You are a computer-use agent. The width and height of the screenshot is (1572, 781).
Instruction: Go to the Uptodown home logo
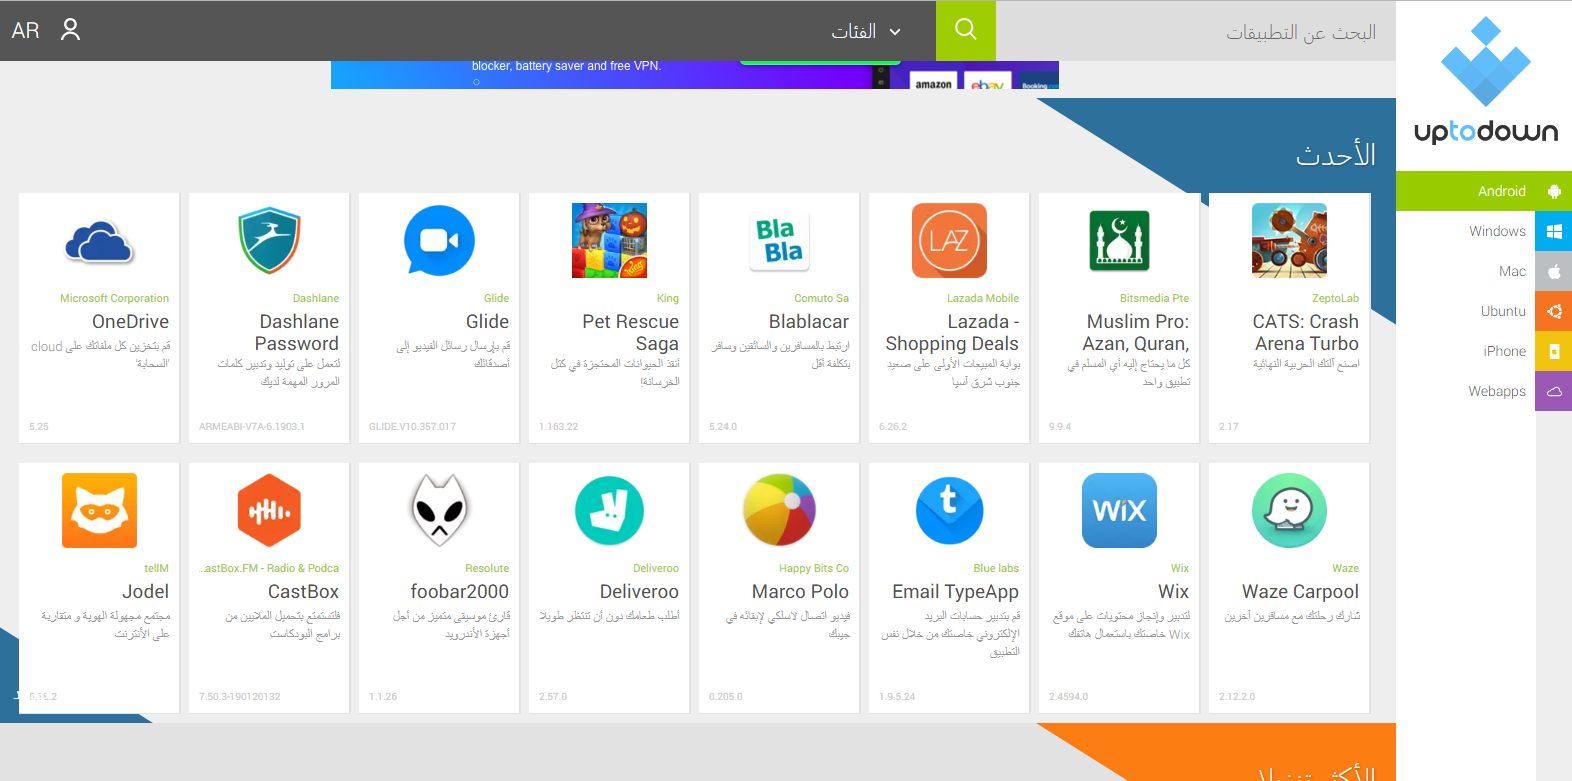pyautogui.click(x=1485, y=80)
